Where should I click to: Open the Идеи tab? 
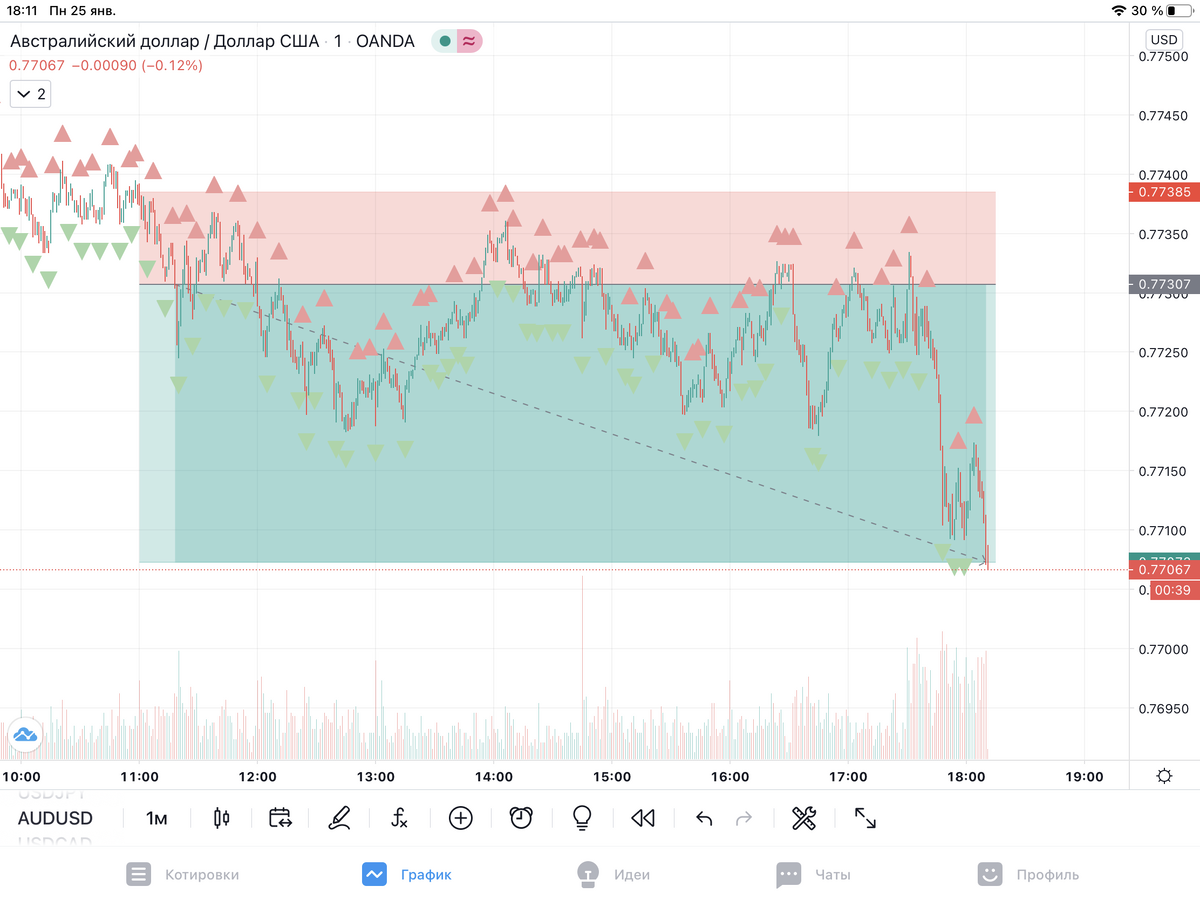[x=613, y=874]
